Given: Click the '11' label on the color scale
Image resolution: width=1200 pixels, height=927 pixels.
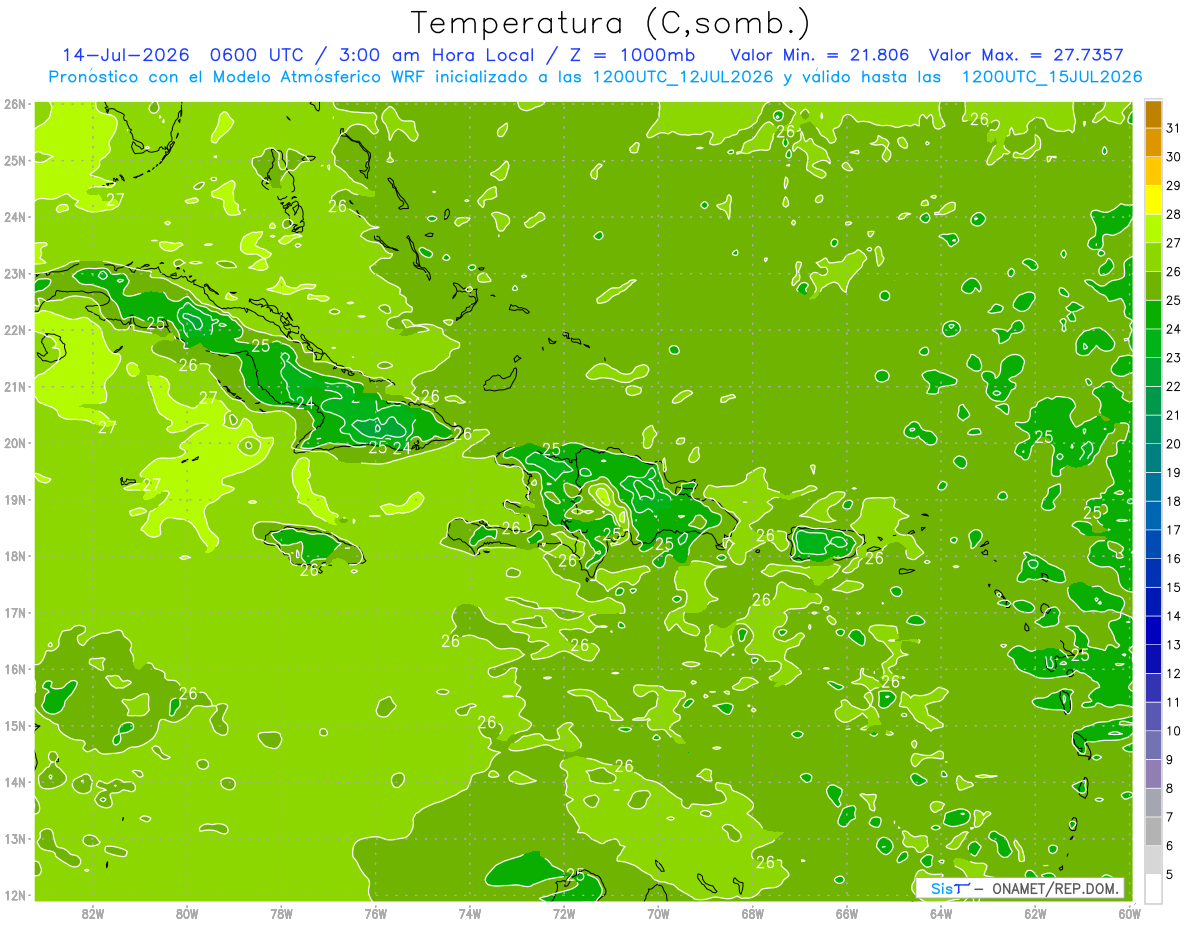Looking at the screenshot, I should 1173,702.
